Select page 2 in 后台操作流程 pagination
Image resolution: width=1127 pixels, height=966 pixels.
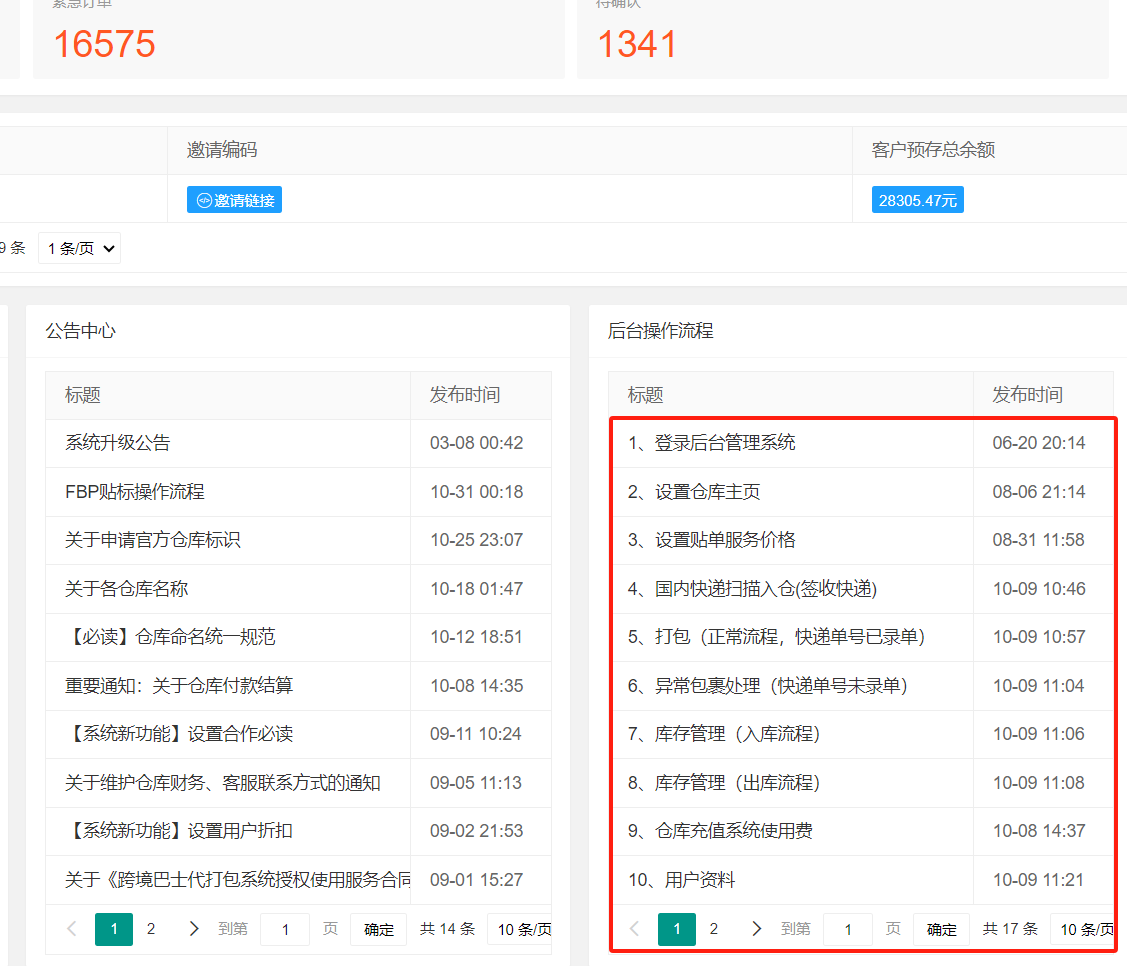click(x=714, y=929)
